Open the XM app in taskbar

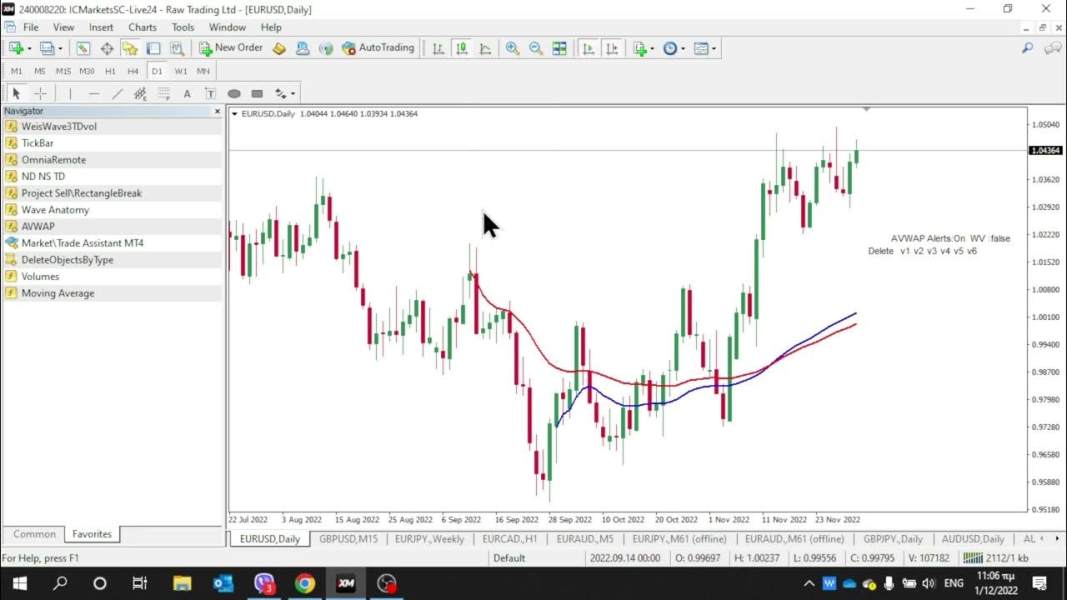pos(345,583)
